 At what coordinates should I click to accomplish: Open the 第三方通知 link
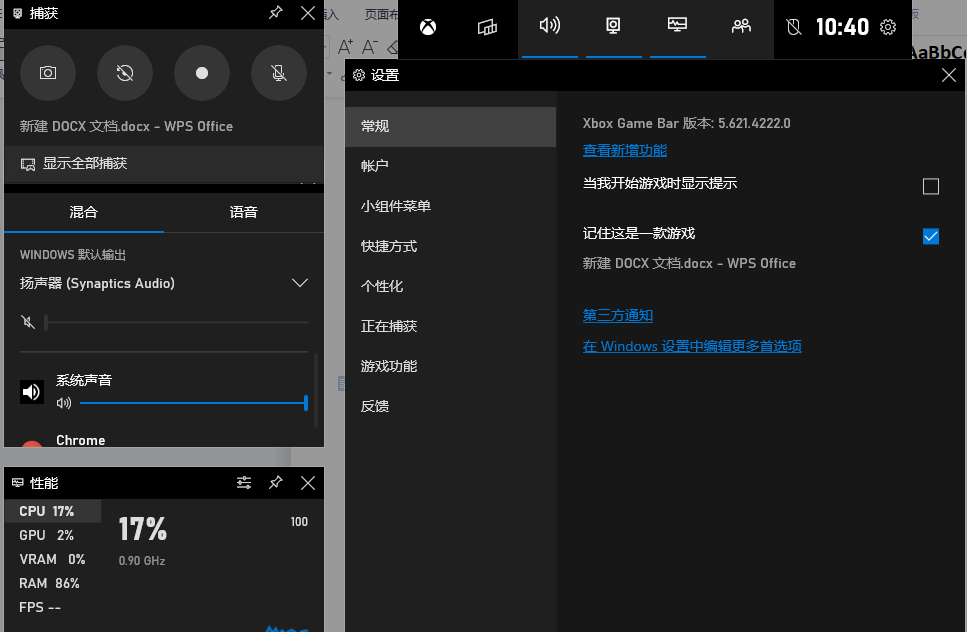pyautogui.click(x=618, y=316)
